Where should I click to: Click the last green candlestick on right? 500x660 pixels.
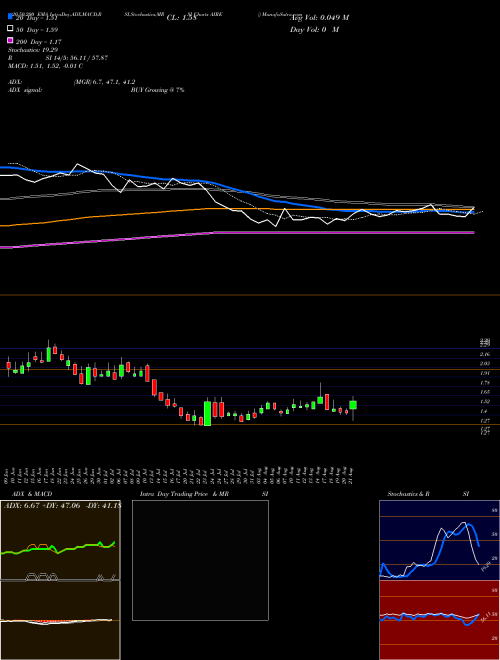click(353, 405)
